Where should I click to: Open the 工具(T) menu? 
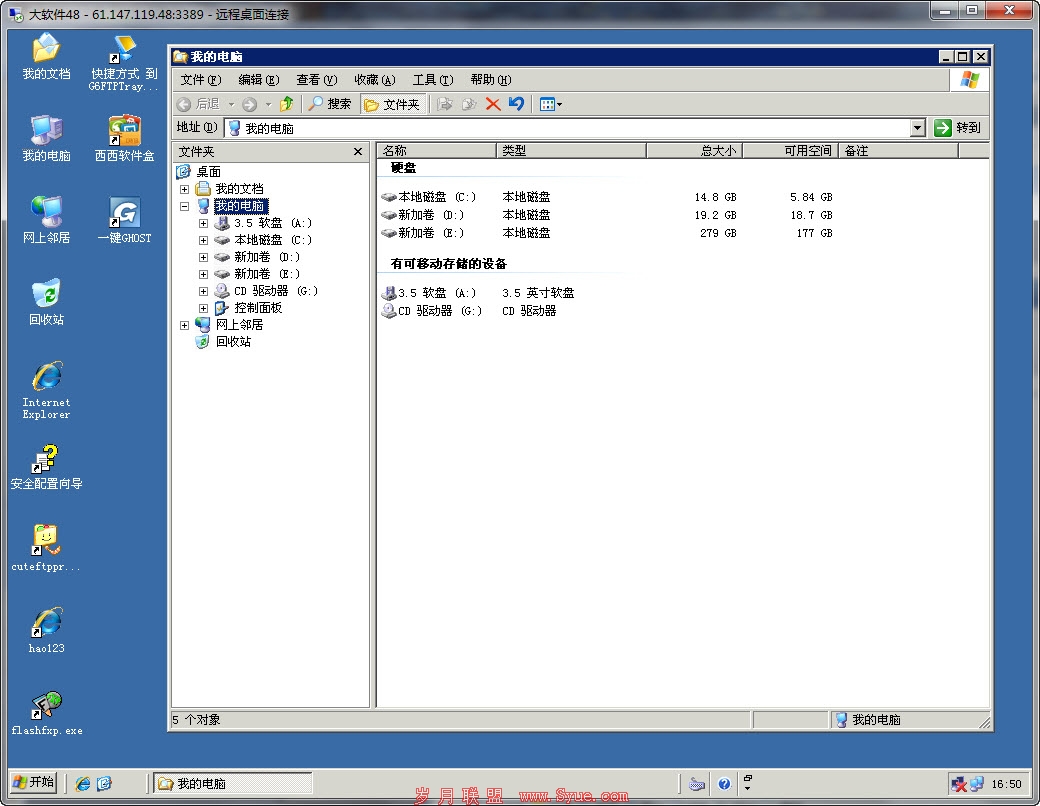tap(432, 80)
